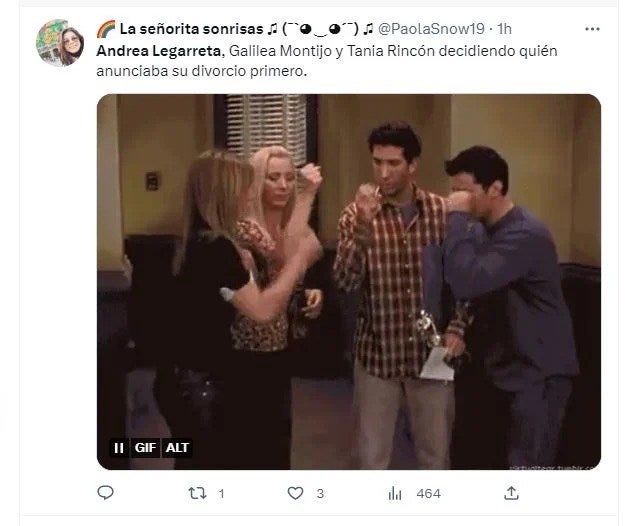Viewport: 627px width, 526px height.
Task: Click the tweet text about divorcio primero
Action: pos(327,61)
